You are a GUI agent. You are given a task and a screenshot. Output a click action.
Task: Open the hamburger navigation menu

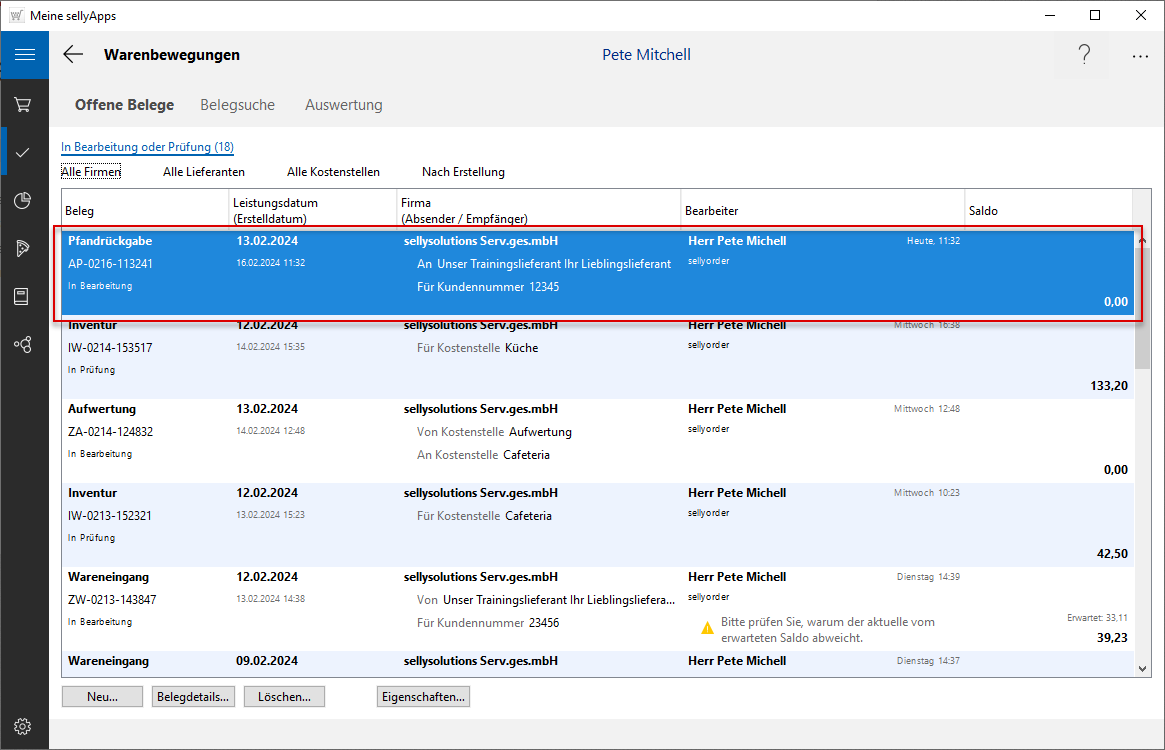[x=24, y=55]
